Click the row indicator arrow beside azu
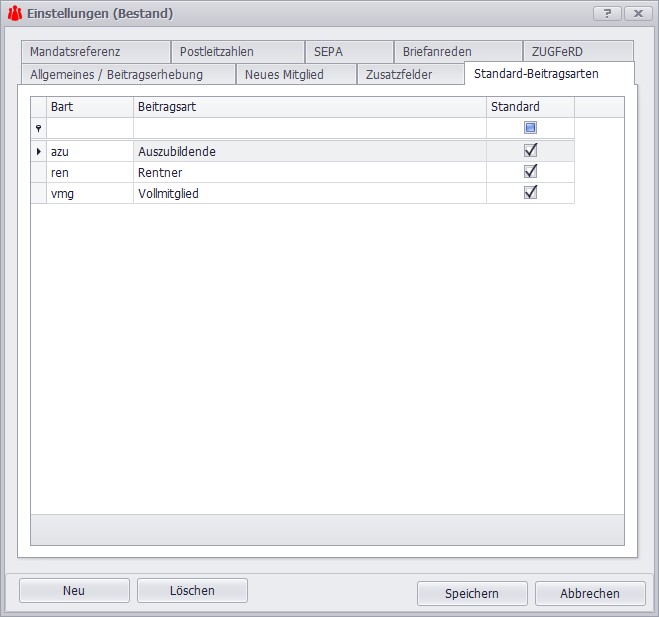Screen dimensions: 659x617 (x=39, y=151)
